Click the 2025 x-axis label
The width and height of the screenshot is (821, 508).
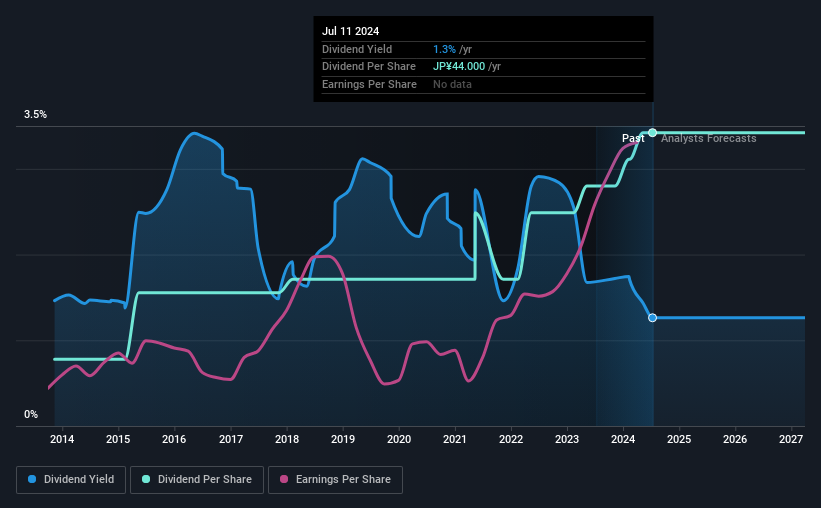(679, 439)
